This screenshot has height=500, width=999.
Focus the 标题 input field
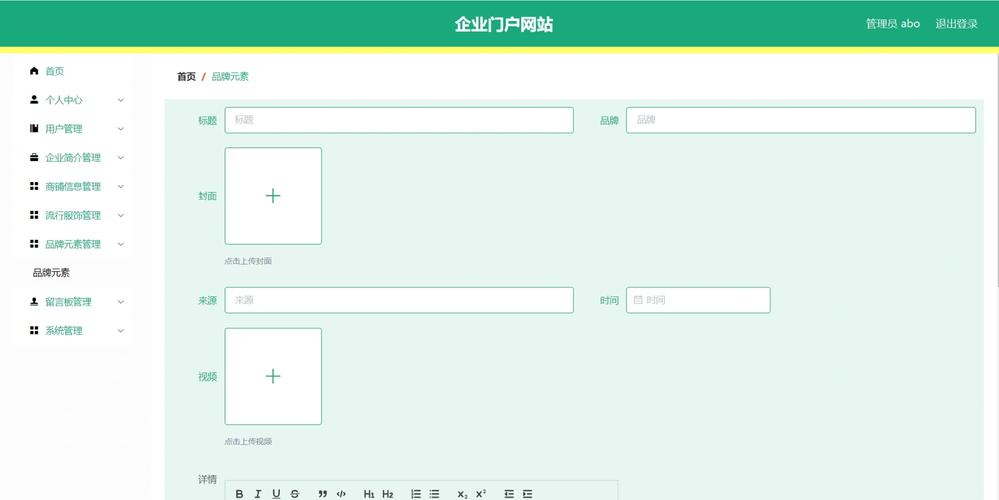pos(399,120)
